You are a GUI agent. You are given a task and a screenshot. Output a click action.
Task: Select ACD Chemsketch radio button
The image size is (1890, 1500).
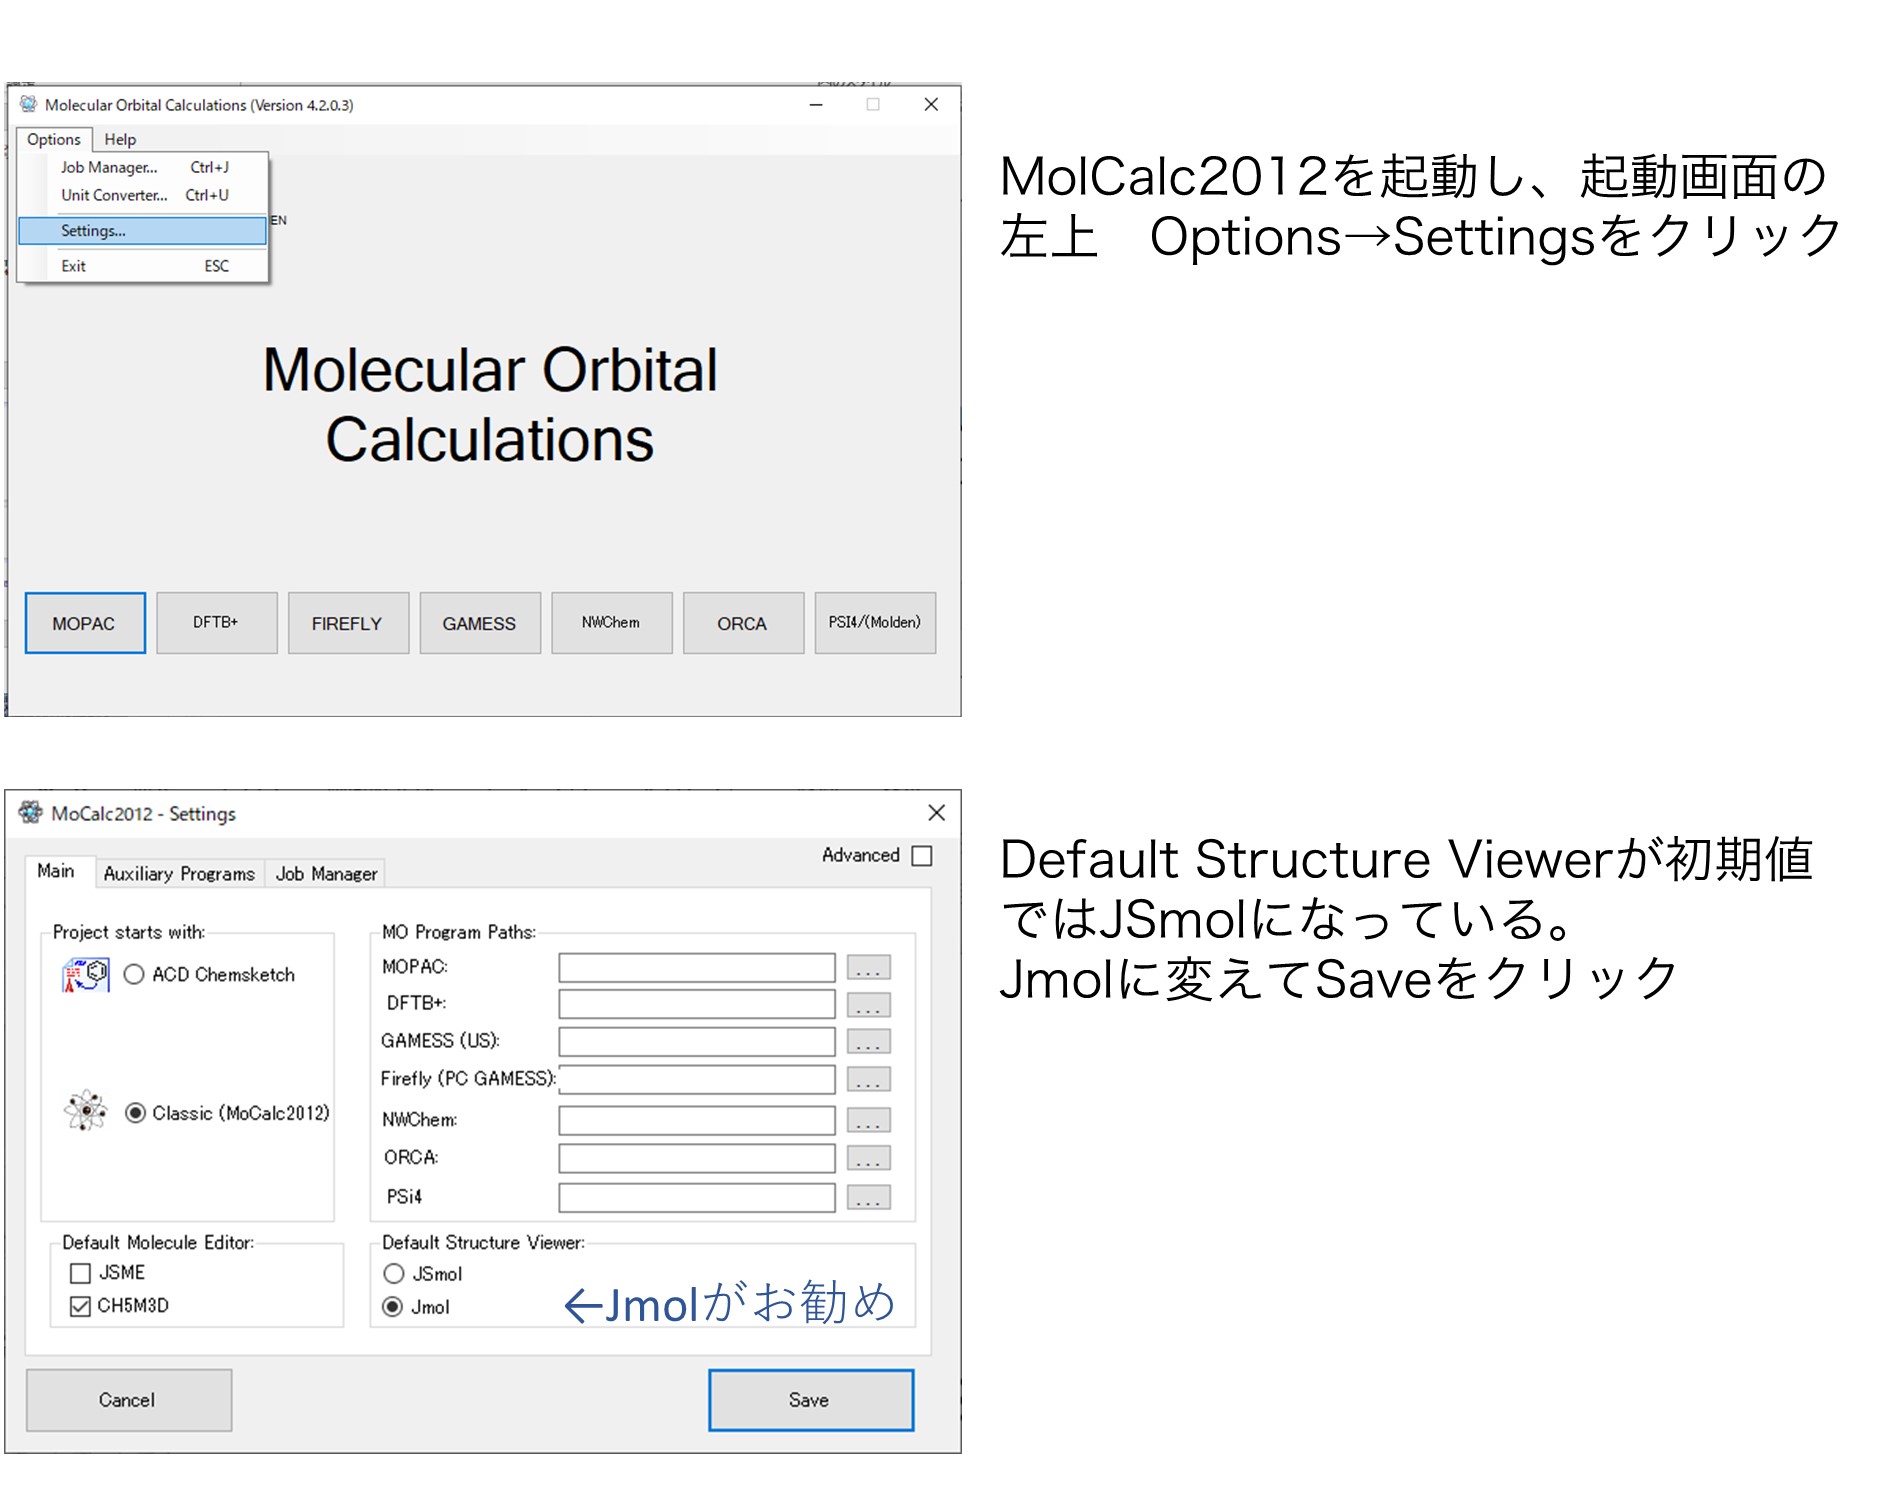click(x=134, y=974)
